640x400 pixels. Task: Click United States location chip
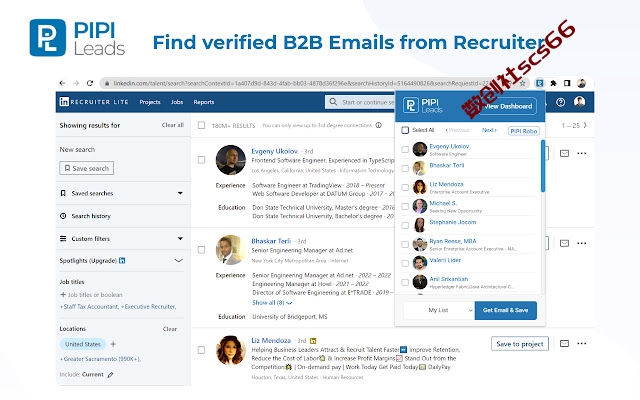(83, 344)
